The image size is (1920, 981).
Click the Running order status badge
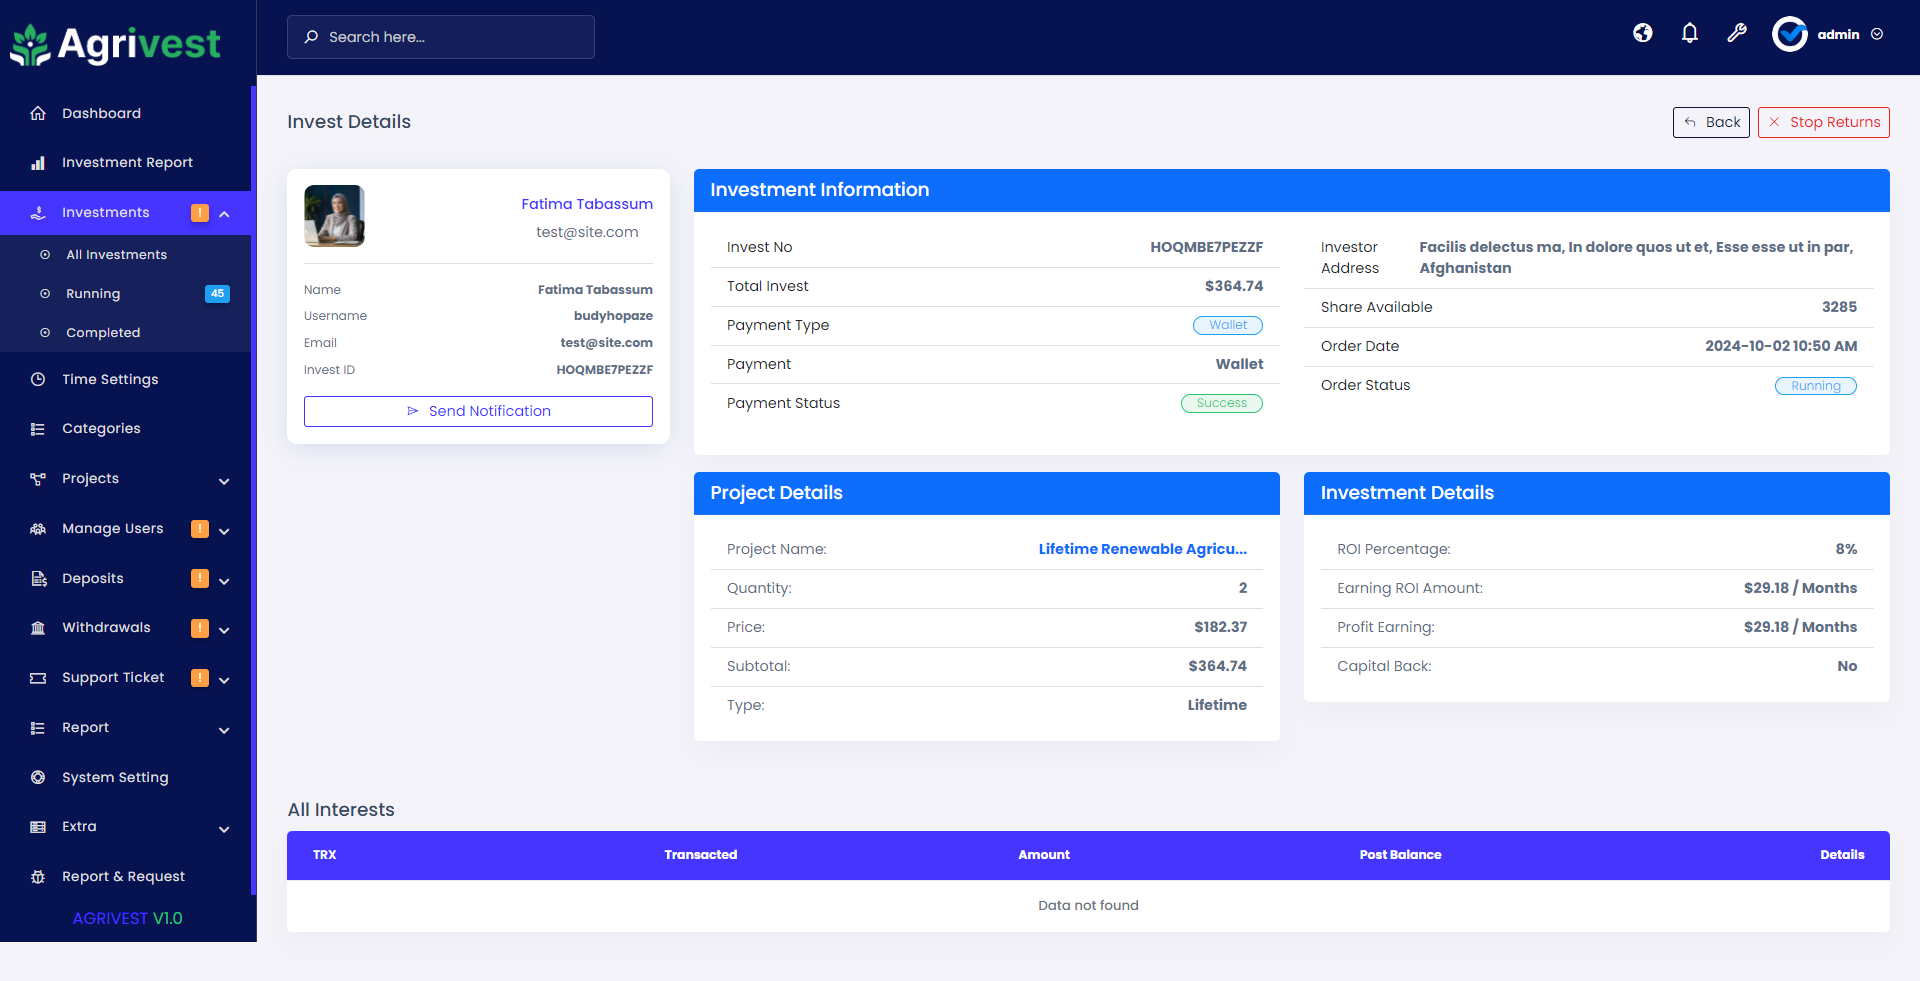pyautogui.click(x=1816, y=386)
